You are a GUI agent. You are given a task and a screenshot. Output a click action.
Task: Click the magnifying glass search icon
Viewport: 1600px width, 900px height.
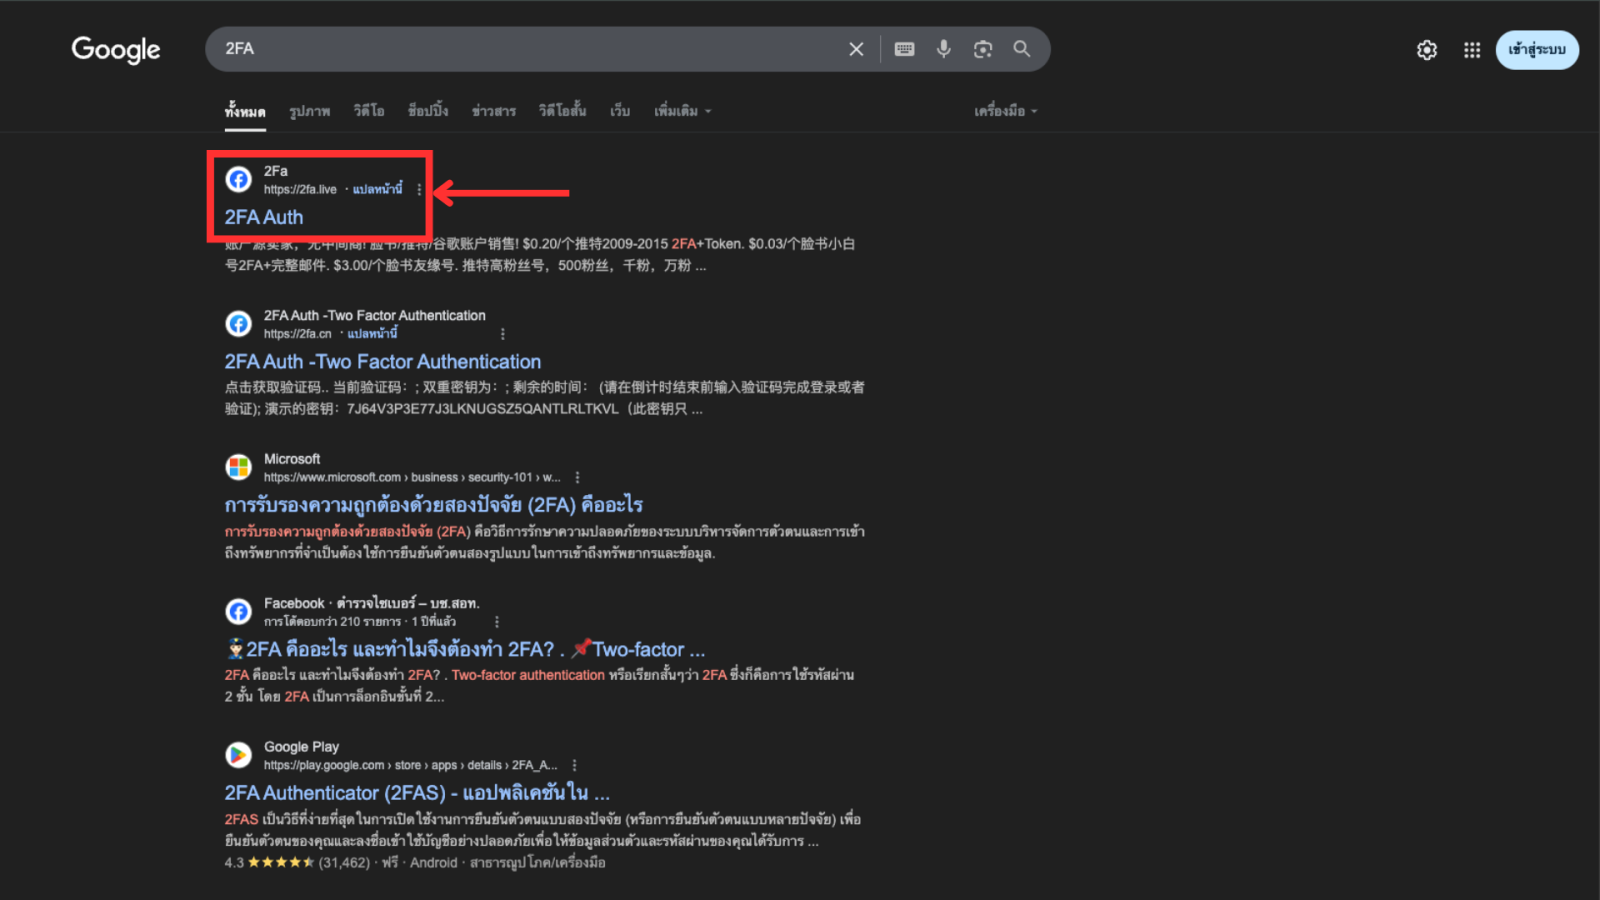[1021, 49]
